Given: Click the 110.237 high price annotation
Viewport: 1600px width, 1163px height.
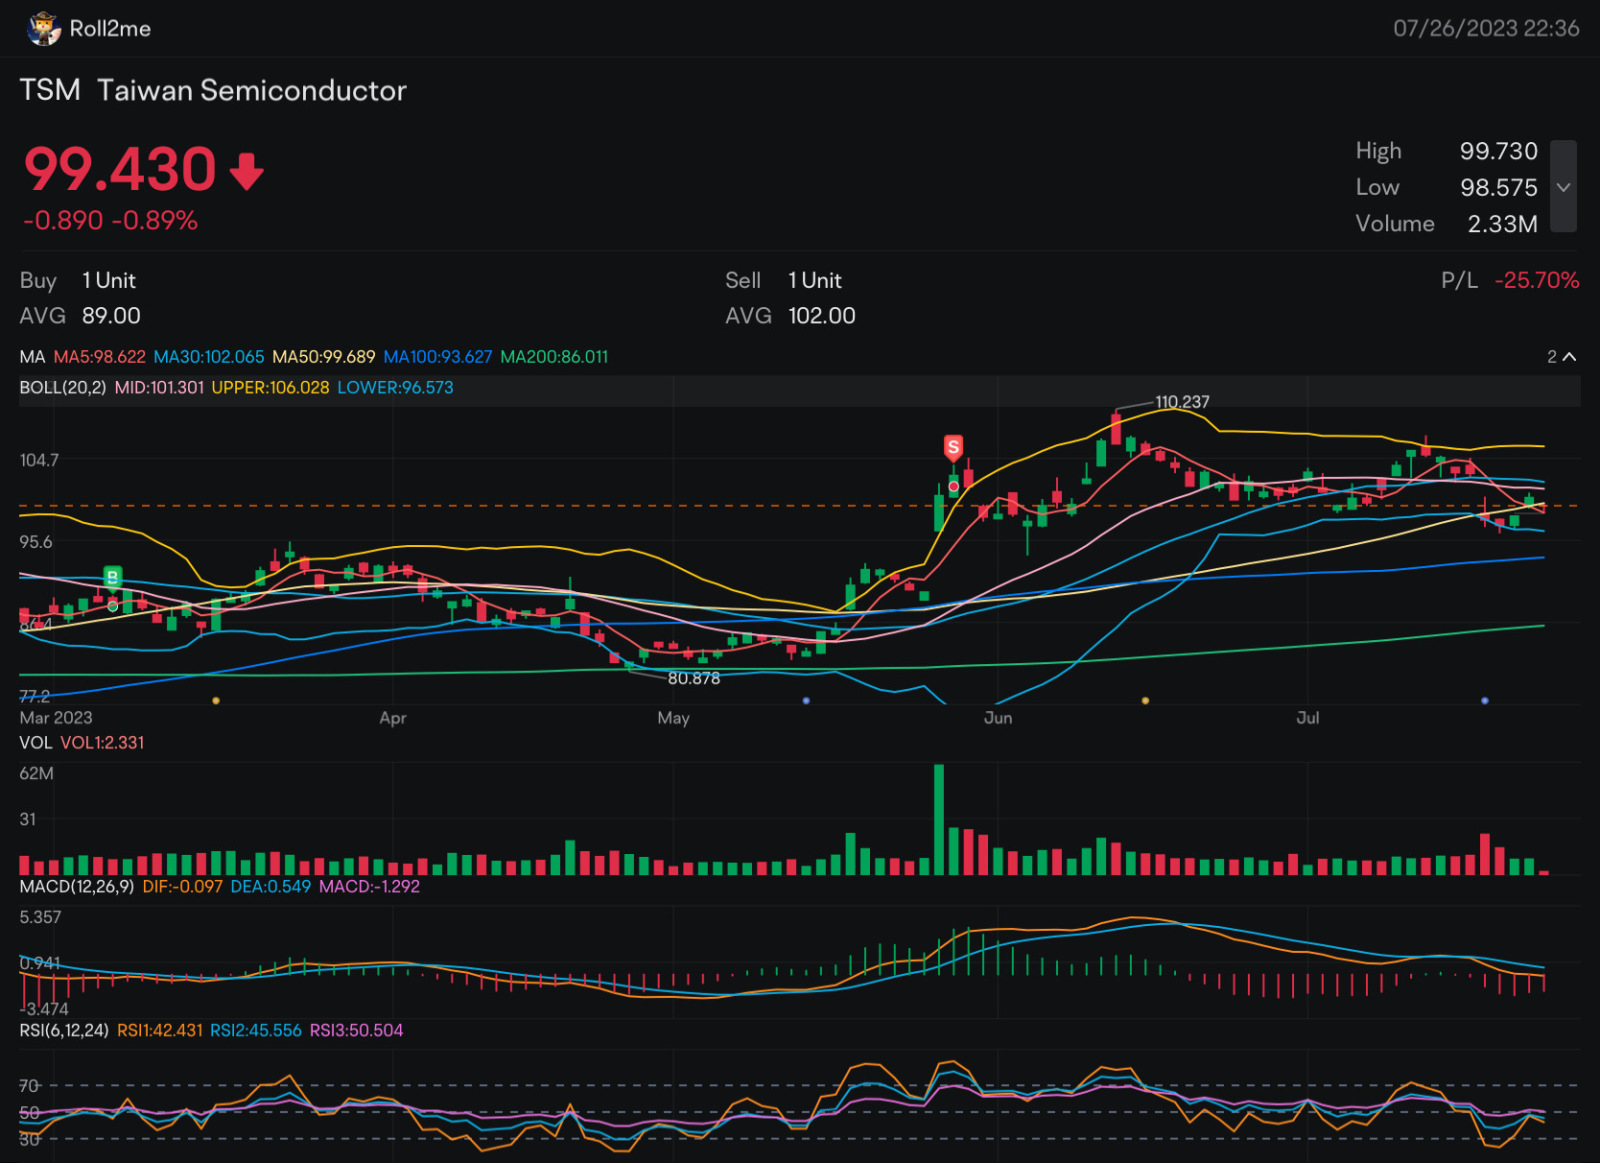Looking at the screenshot, I should [1182, 402].
